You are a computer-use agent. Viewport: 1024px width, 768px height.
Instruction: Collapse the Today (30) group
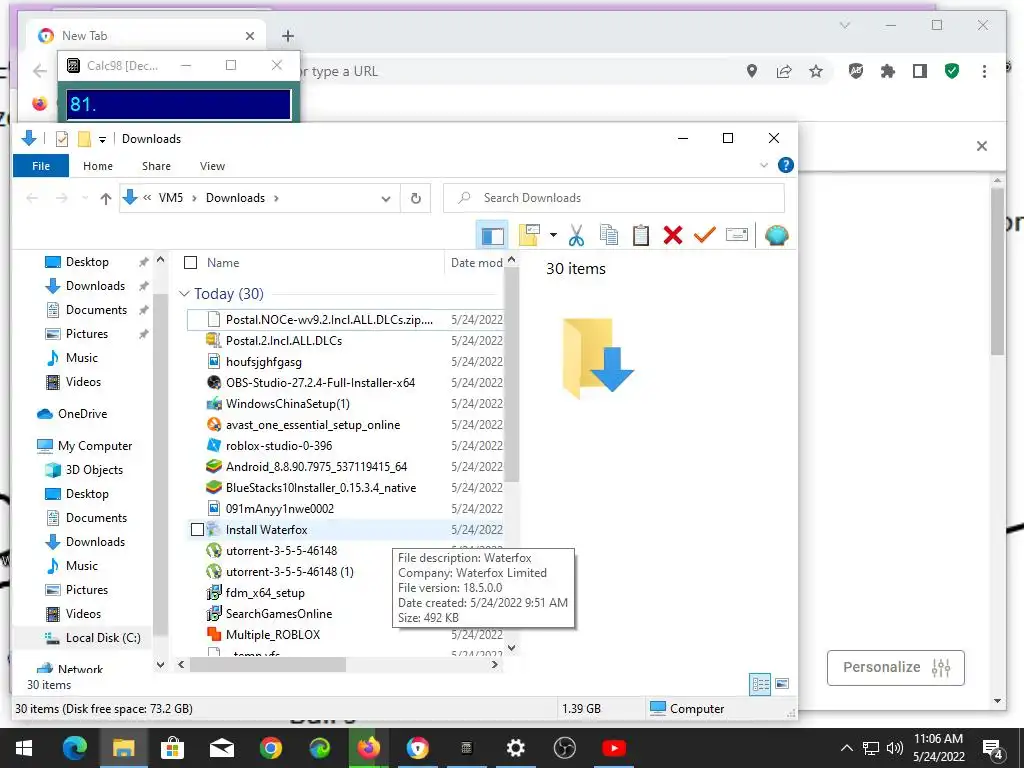[x=184, y=294]
